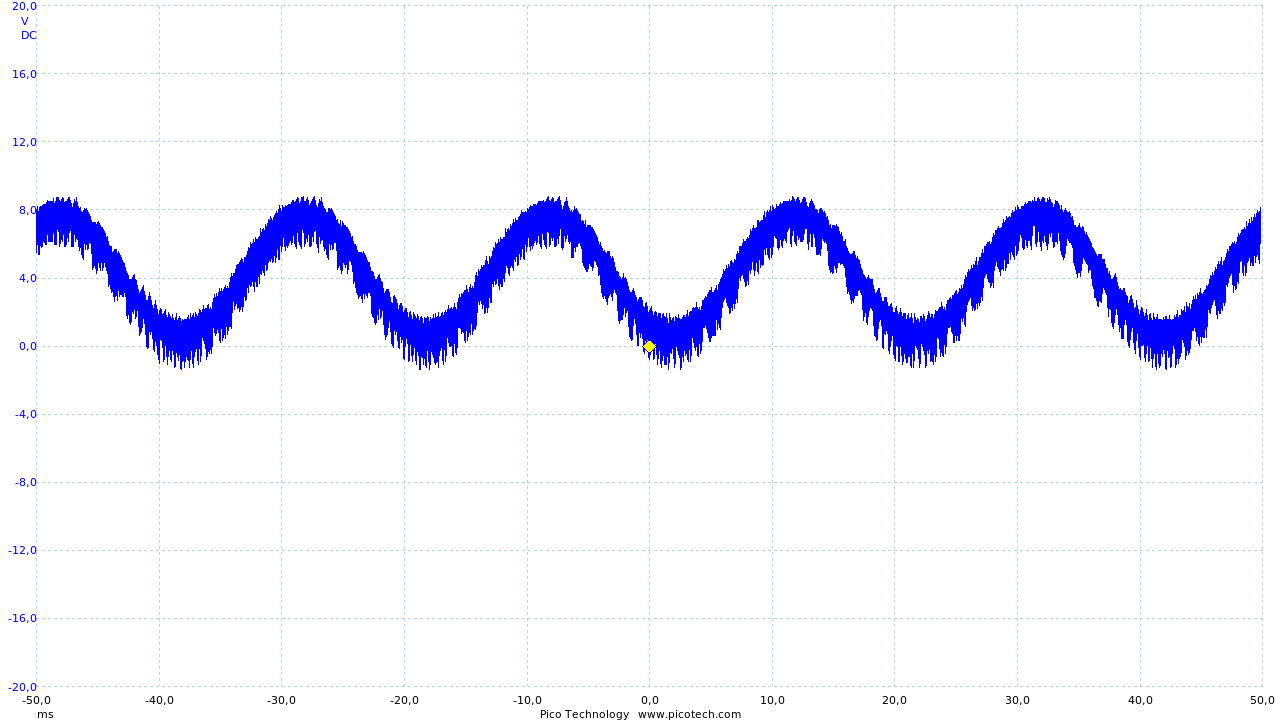1280x720 pixels.
Task: Click the DC coupling label
Action: [x=29, y=36]
